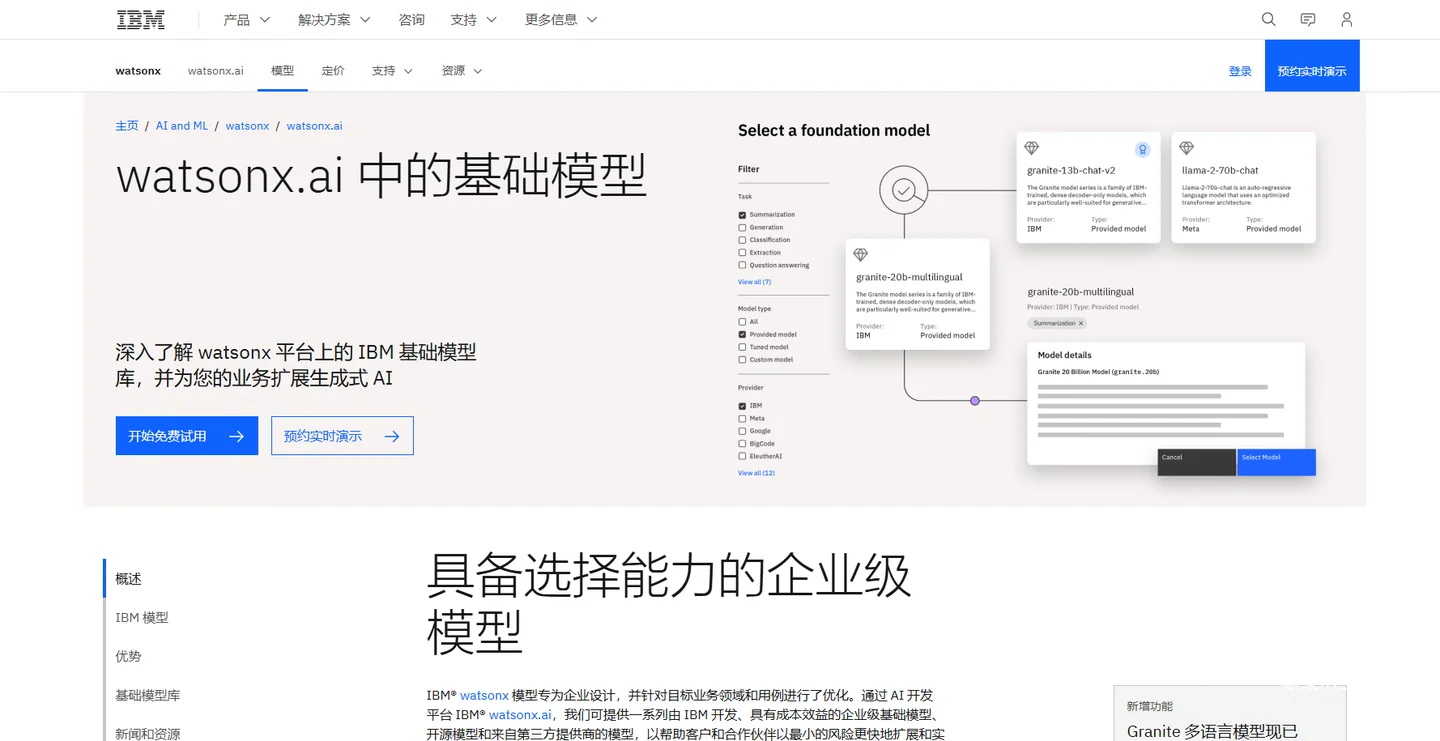Click the user profile icon
Screen dimensions: 1440x741
1347,19
